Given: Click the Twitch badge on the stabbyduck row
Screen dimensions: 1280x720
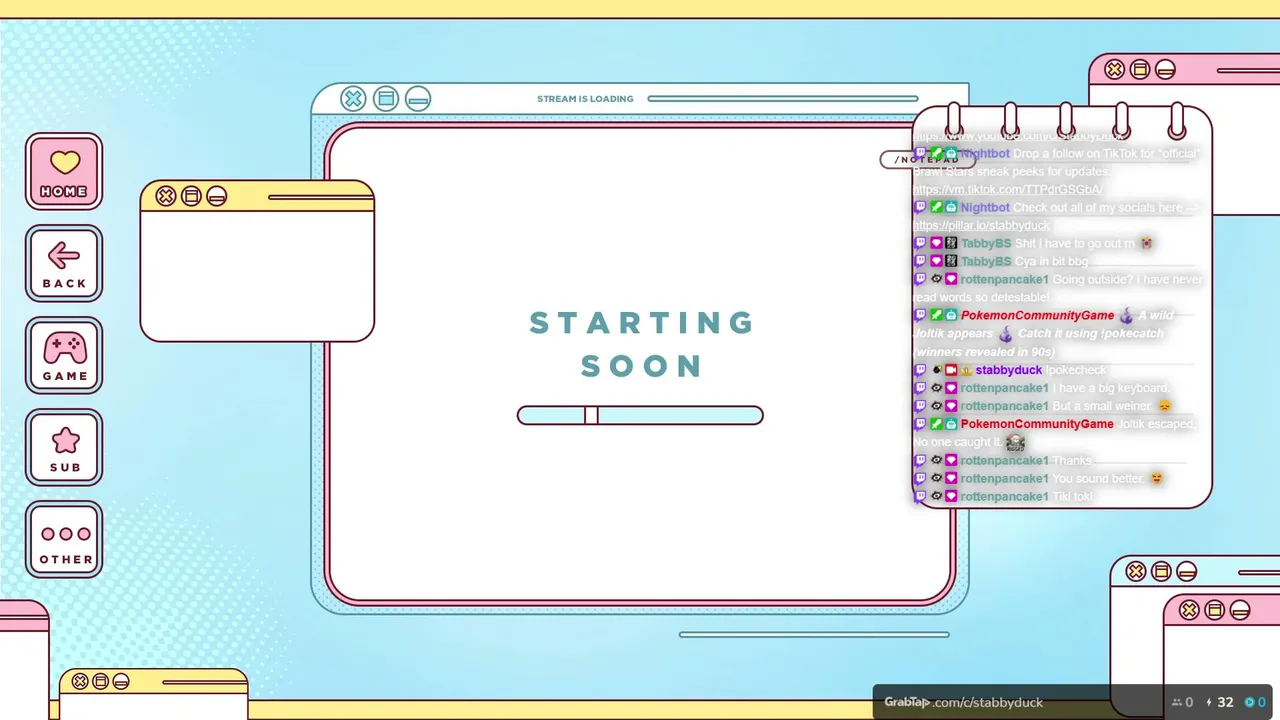Looking at the screenshot, I should coord(920,370).
